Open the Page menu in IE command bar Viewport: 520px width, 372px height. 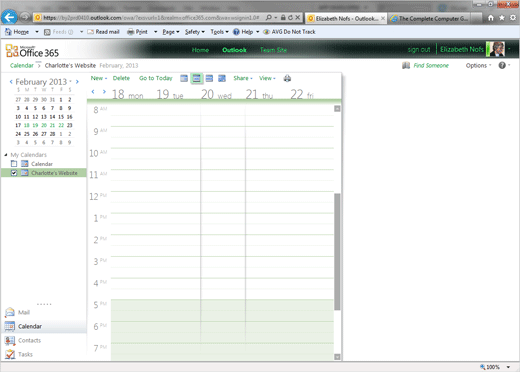pos(171,32)
